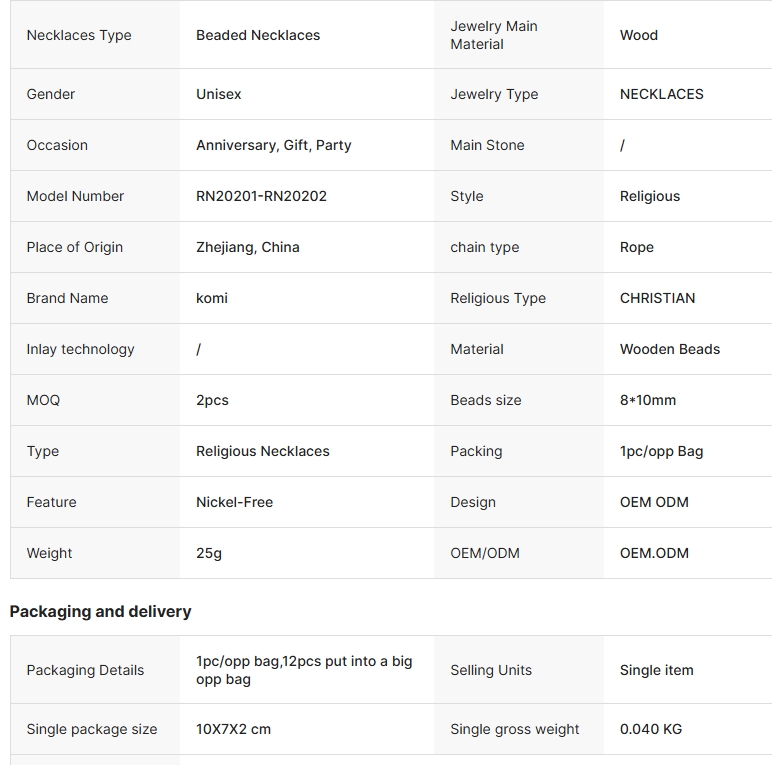
Task: Click the Model Number RN20201-RN20202 value
Action: coord(261,196)
